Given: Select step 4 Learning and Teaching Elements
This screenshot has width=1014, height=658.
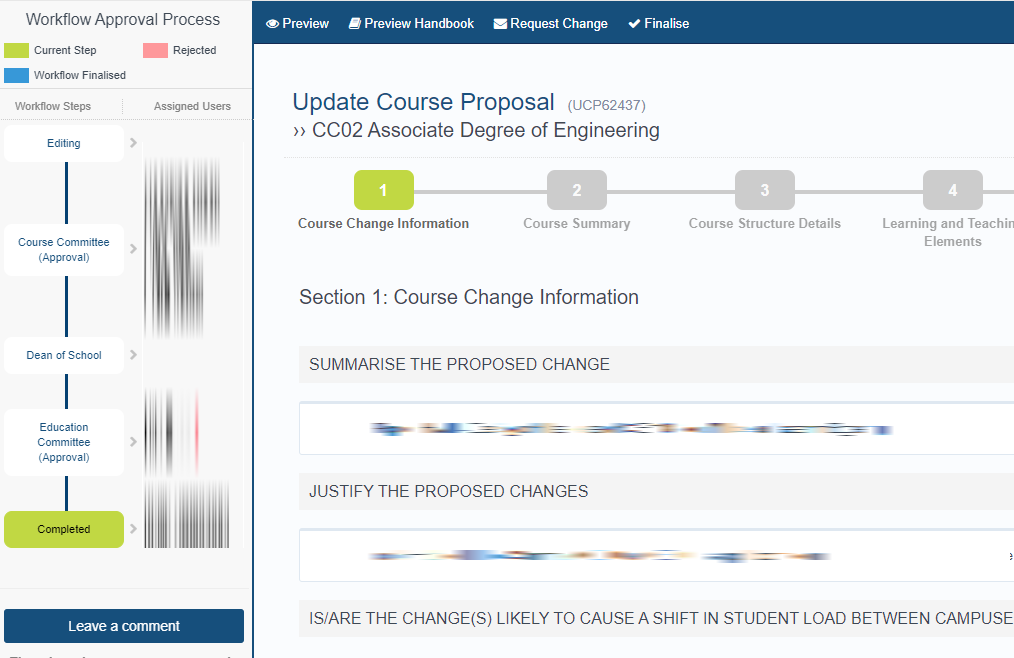Looking at the screenshot, I should coord(952,190).
